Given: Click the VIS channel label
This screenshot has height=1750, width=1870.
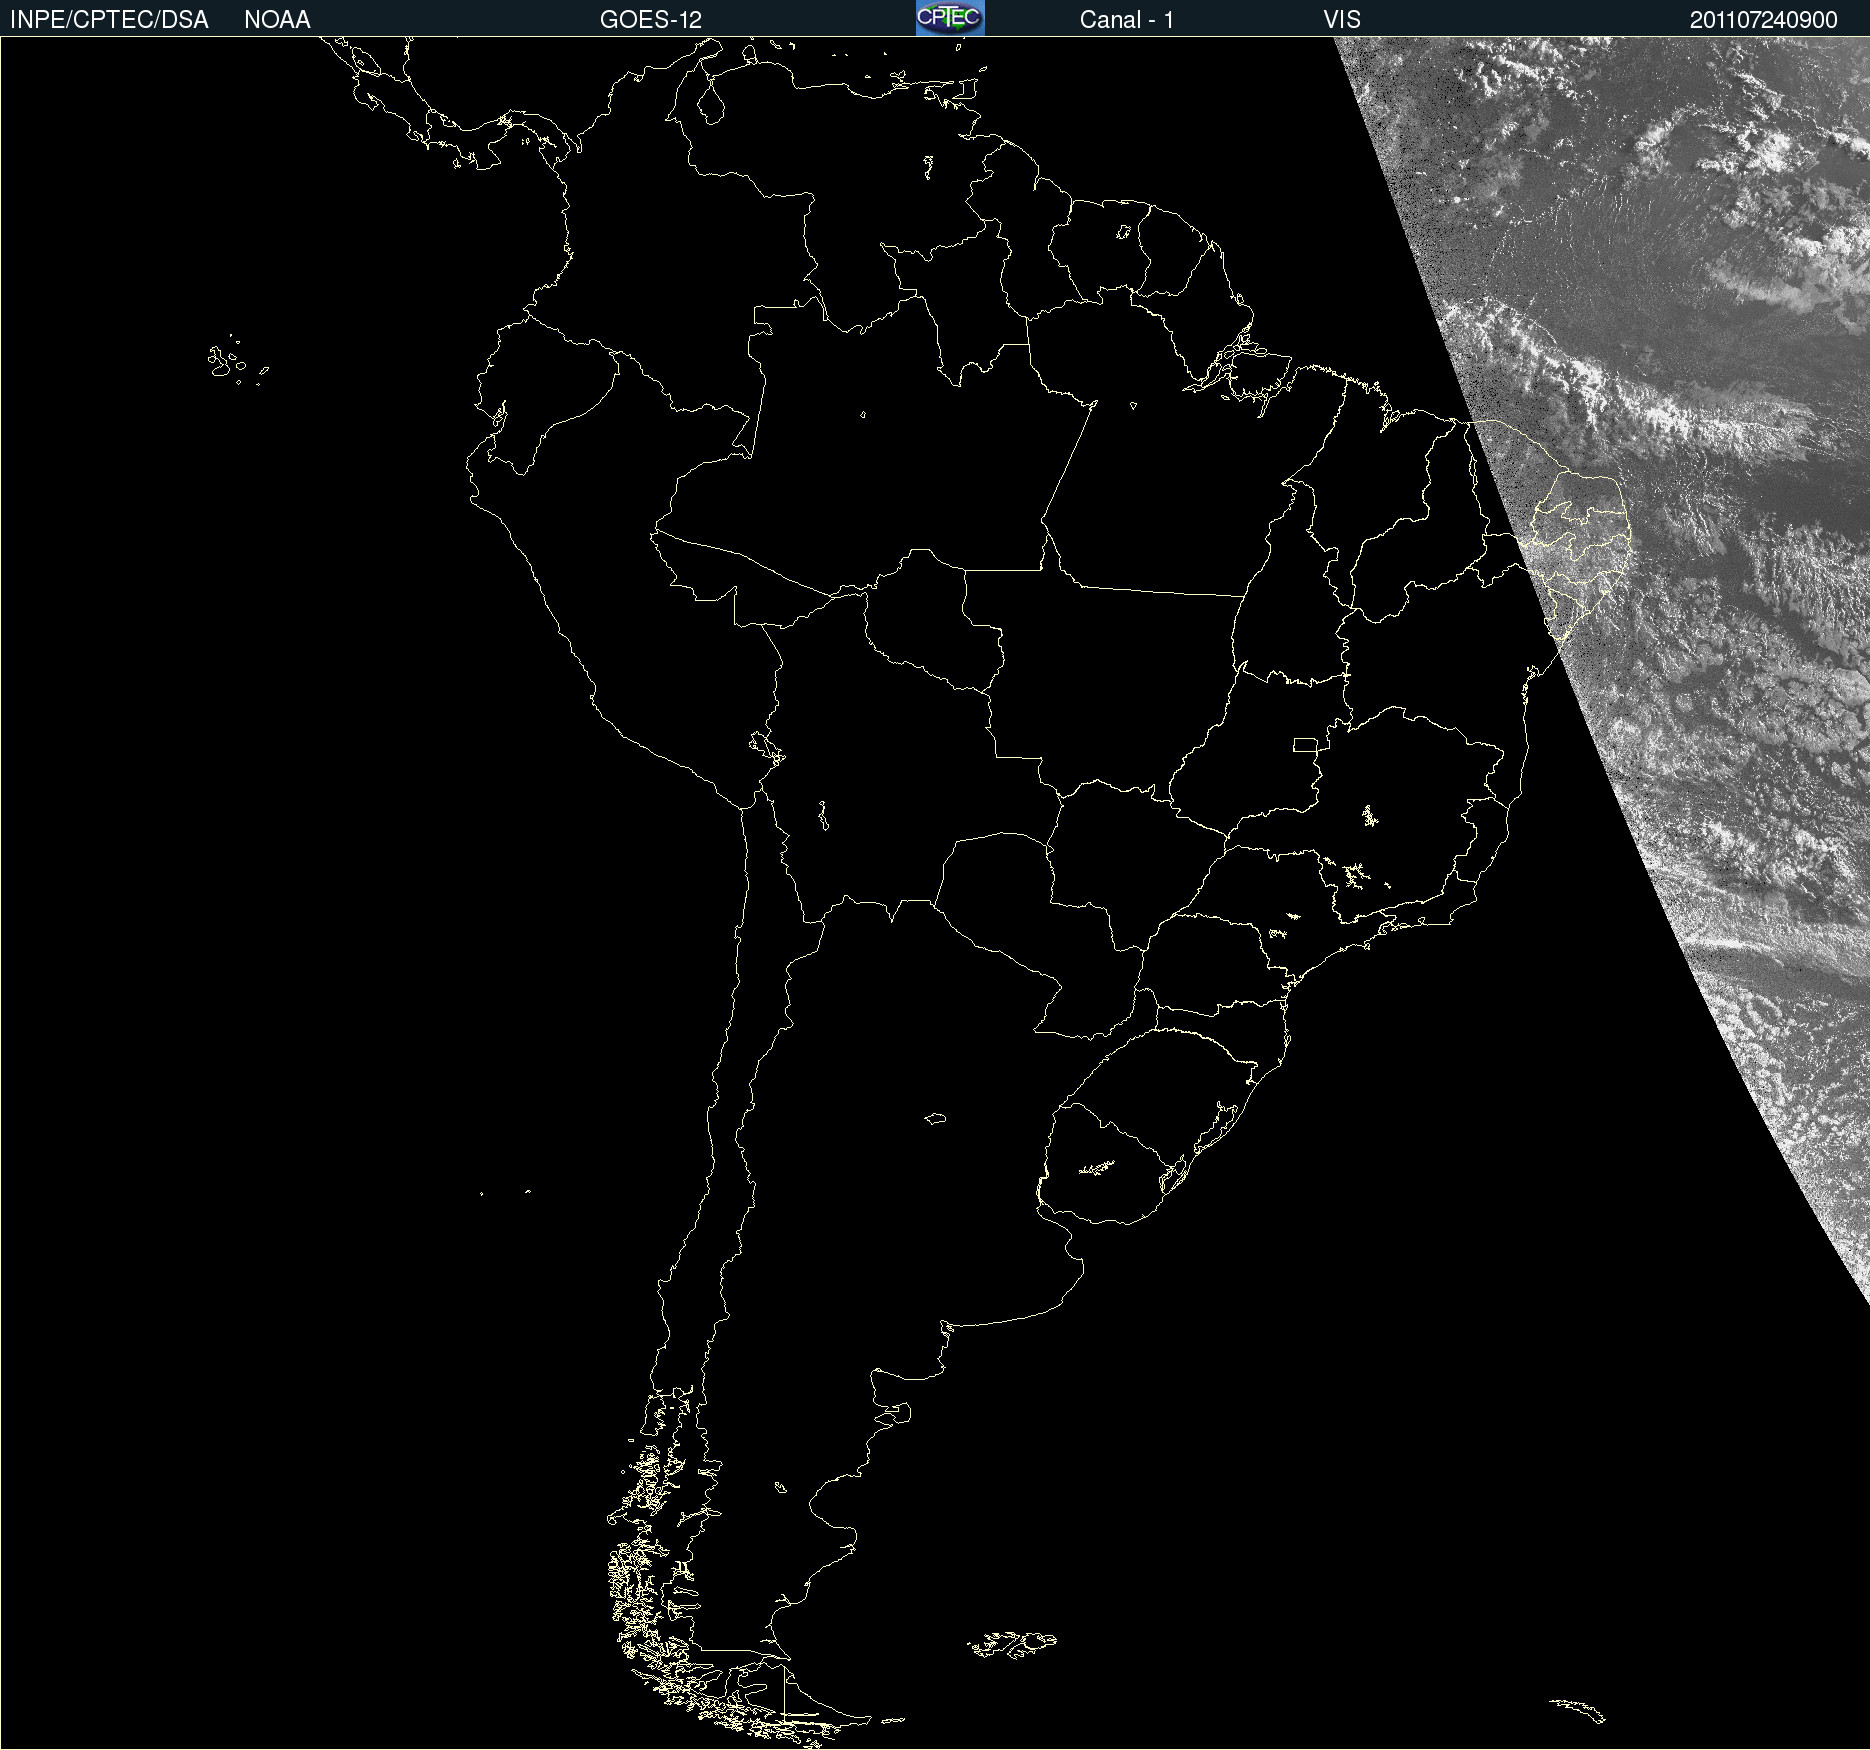Looking at the screenshot, I should [x=1342, y=20].
